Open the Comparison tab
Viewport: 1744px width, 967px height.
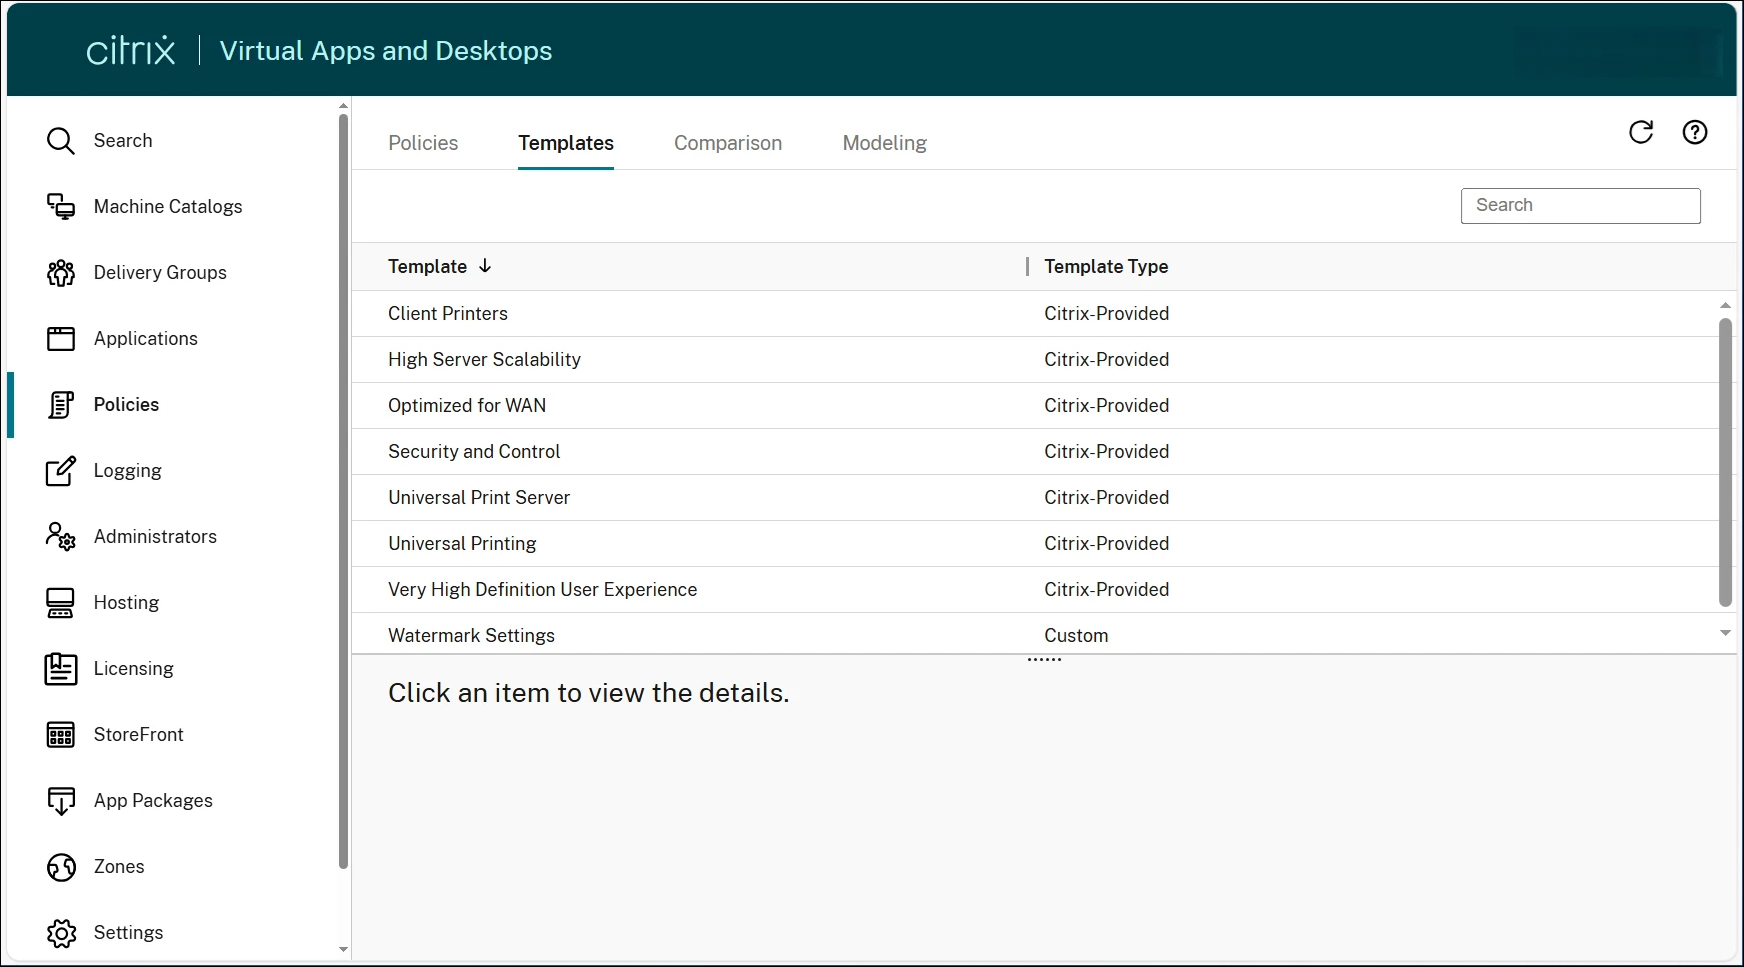728,143
